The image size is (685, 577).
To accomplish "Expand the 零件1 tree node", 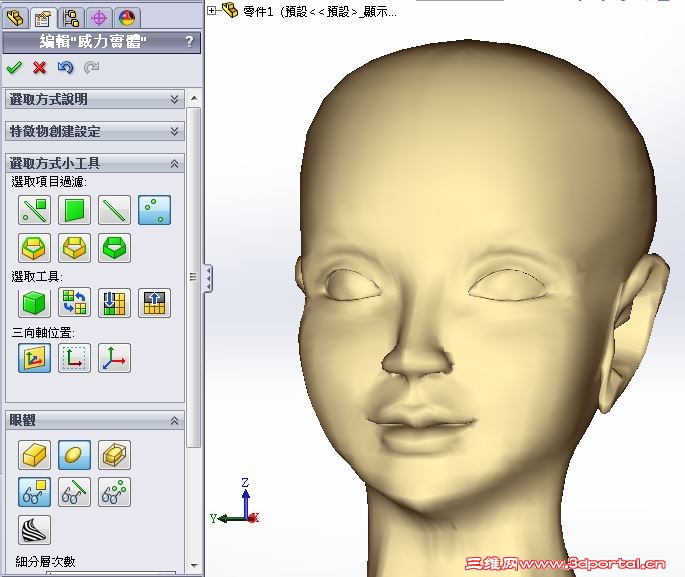I will point(211,11).
